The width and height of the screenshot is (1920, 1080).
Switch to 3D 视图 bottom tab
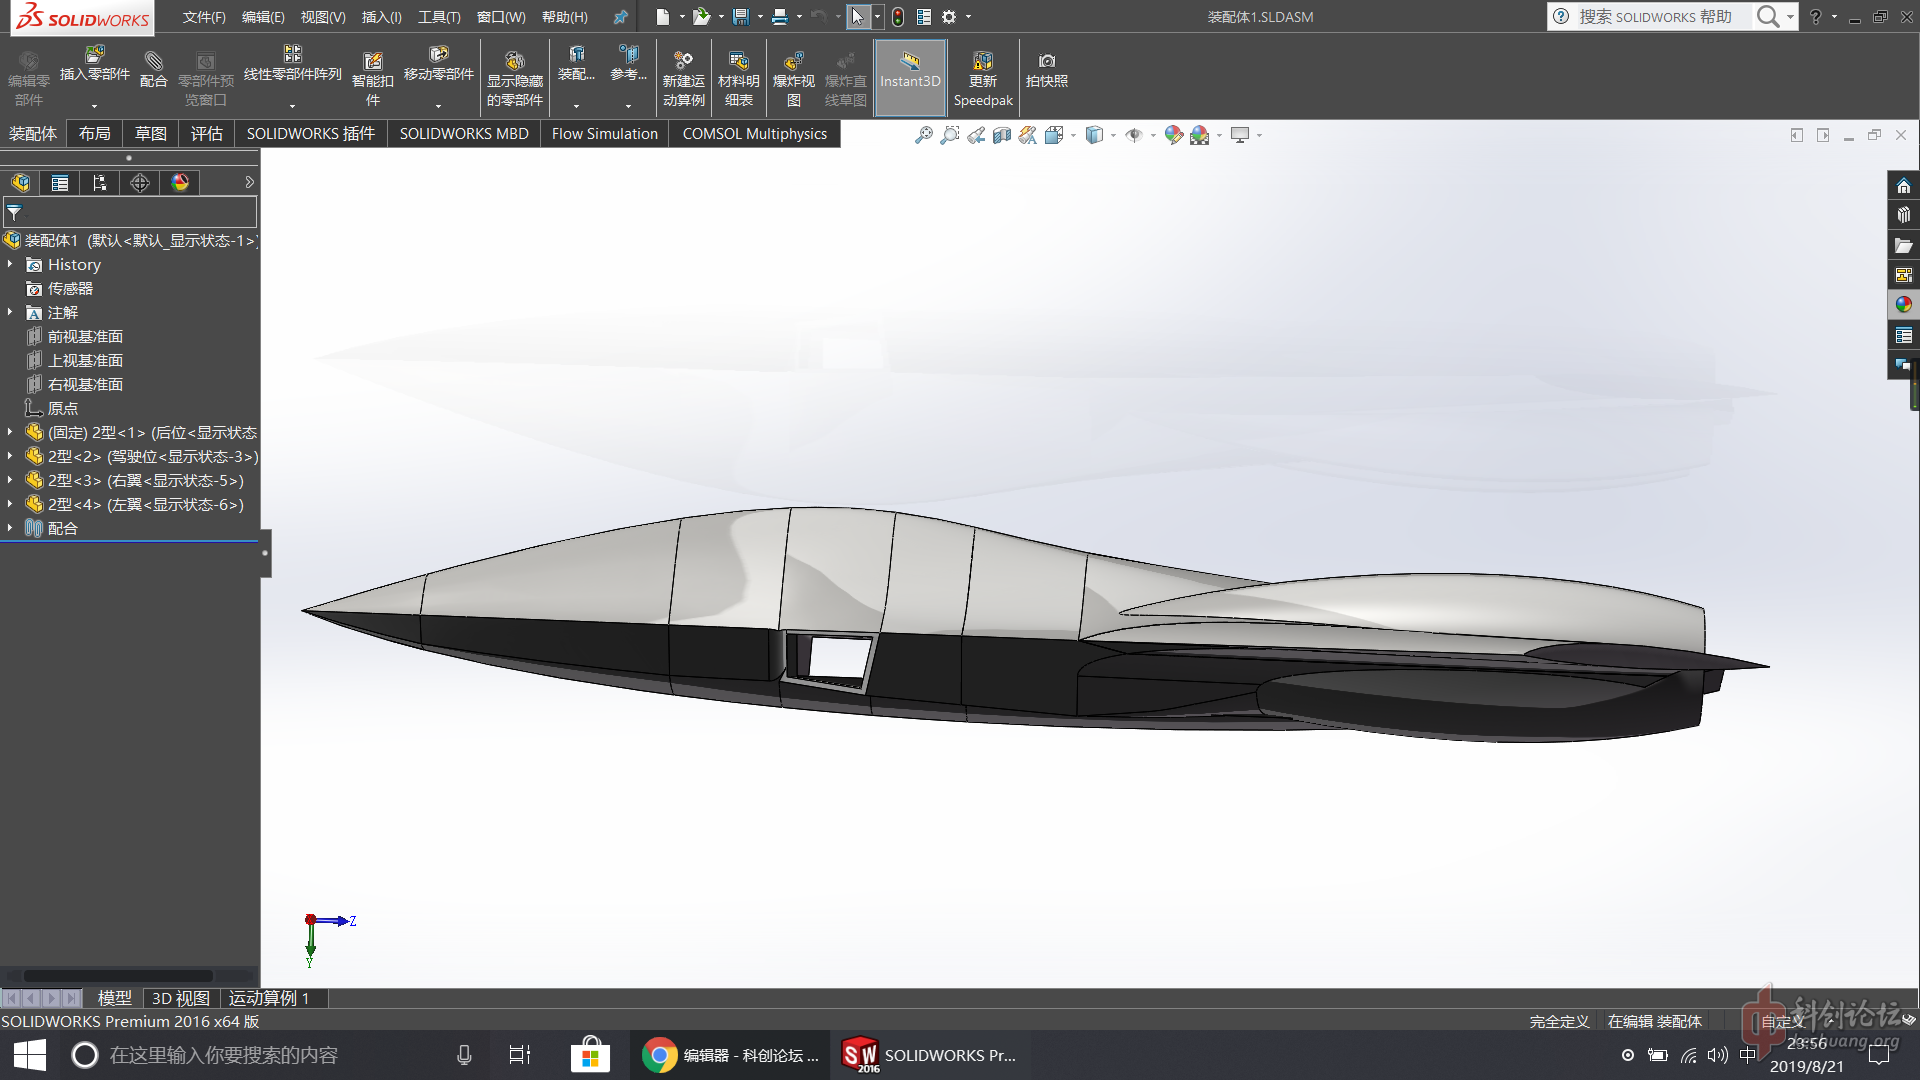(180, 998)
